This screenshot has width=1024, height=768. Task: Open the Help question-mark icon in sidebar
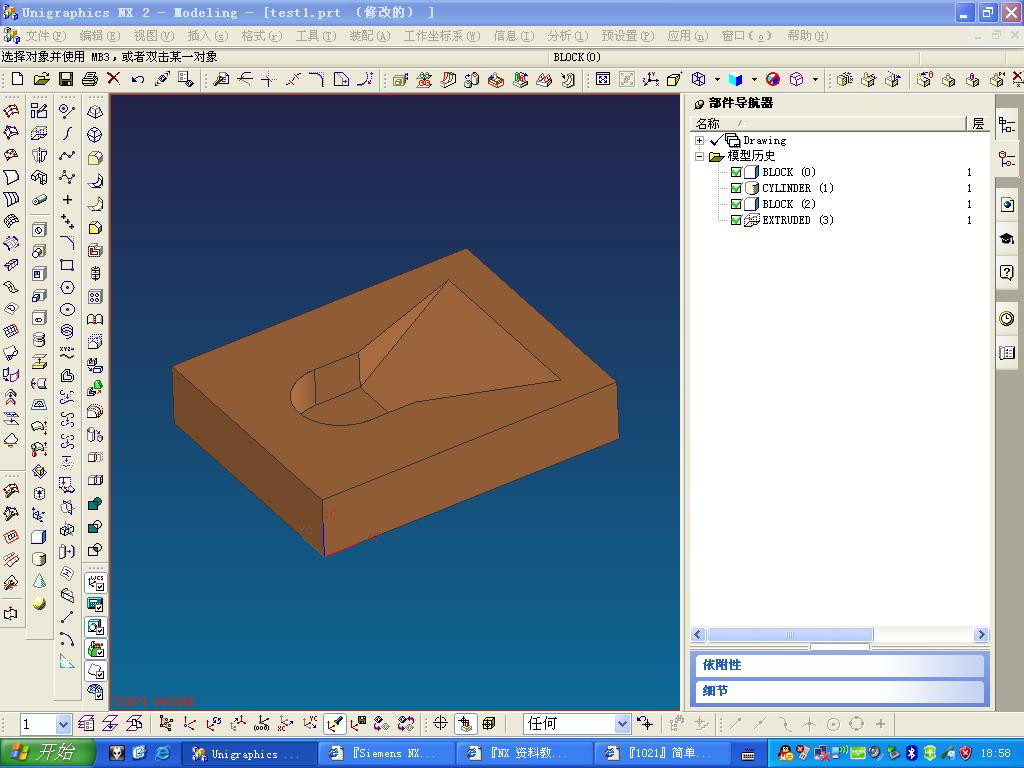pyautogui.click(x=1007, y=272)
